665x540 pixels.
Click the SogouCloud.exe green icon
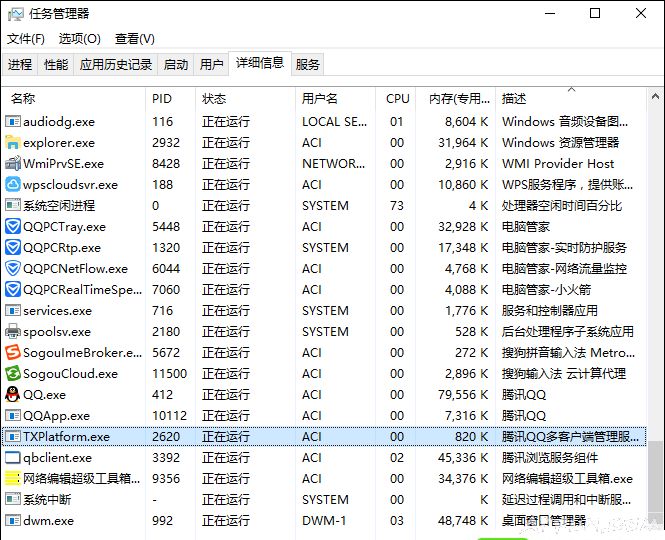pos(13,373)
